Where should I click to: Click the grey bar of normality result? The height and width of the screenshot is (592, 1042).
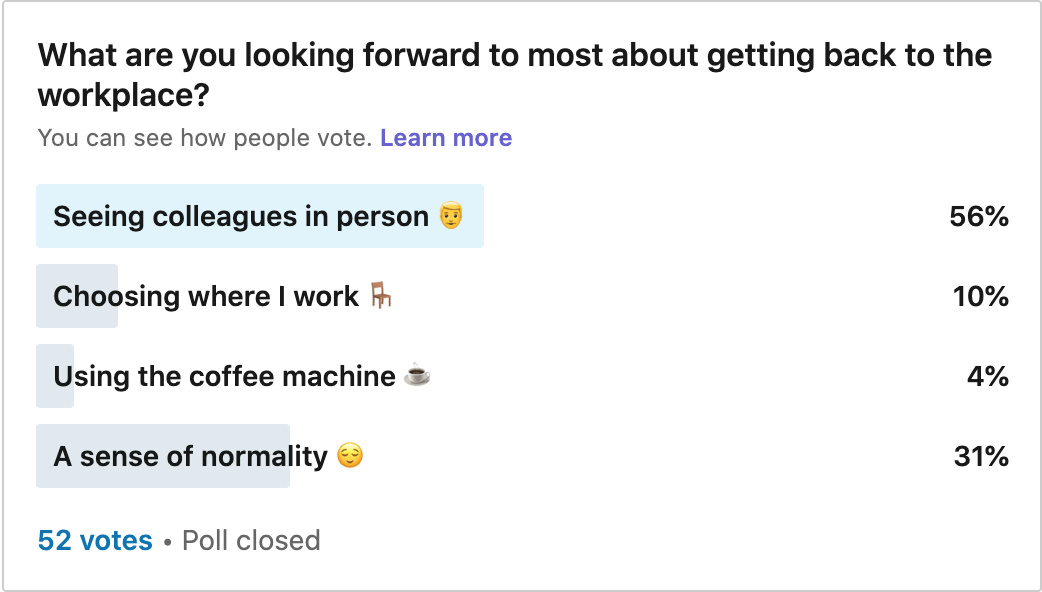163,456
